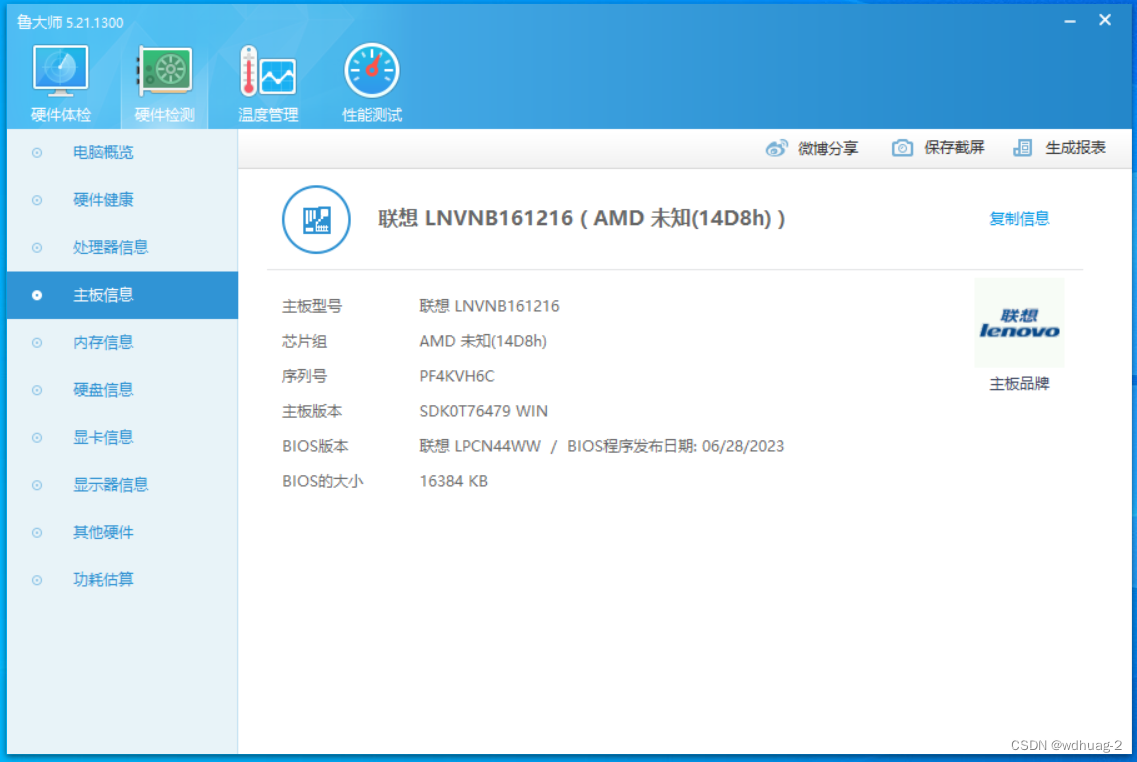Click the generate-report document icon
The image size is (1137, 762).
(1022, 148)
